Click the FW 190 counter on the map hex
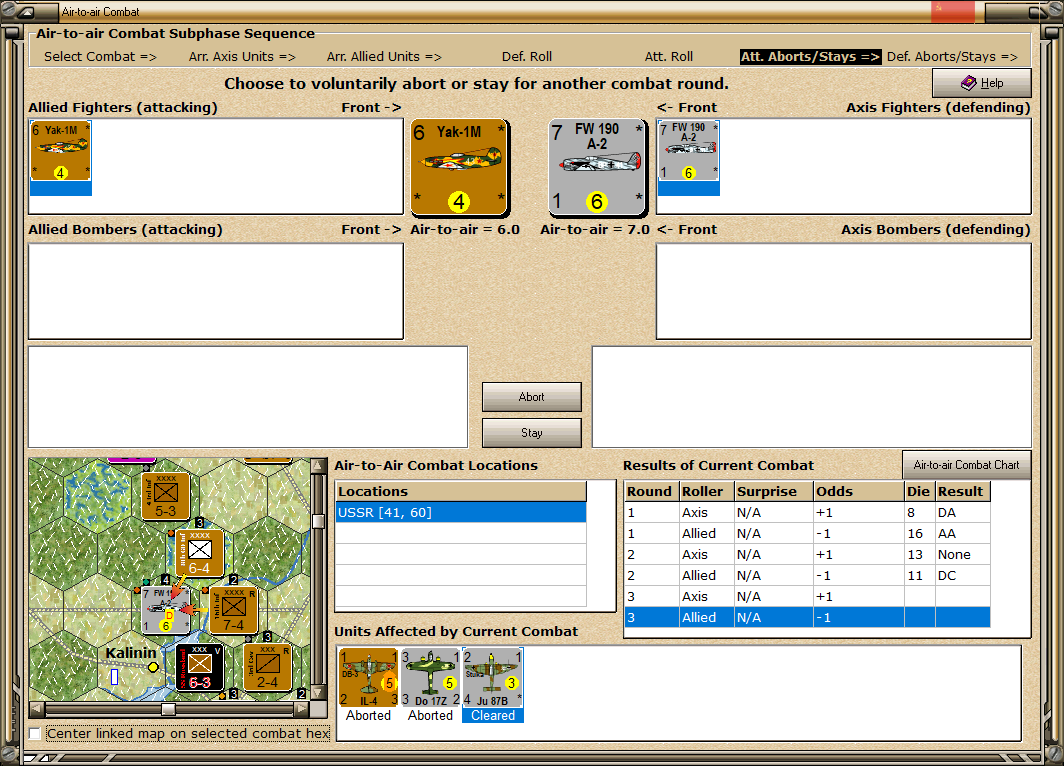 pos(166,610)
